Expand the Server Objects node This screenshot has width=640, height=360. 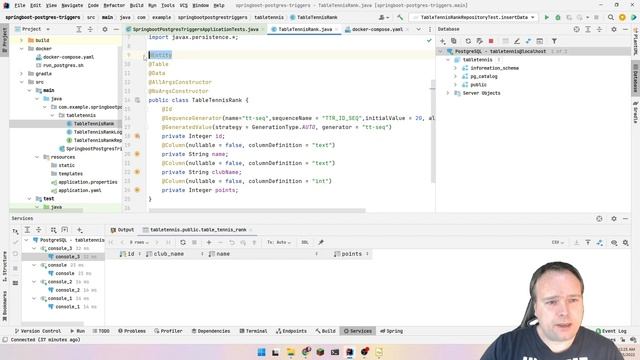pos(448,93)
